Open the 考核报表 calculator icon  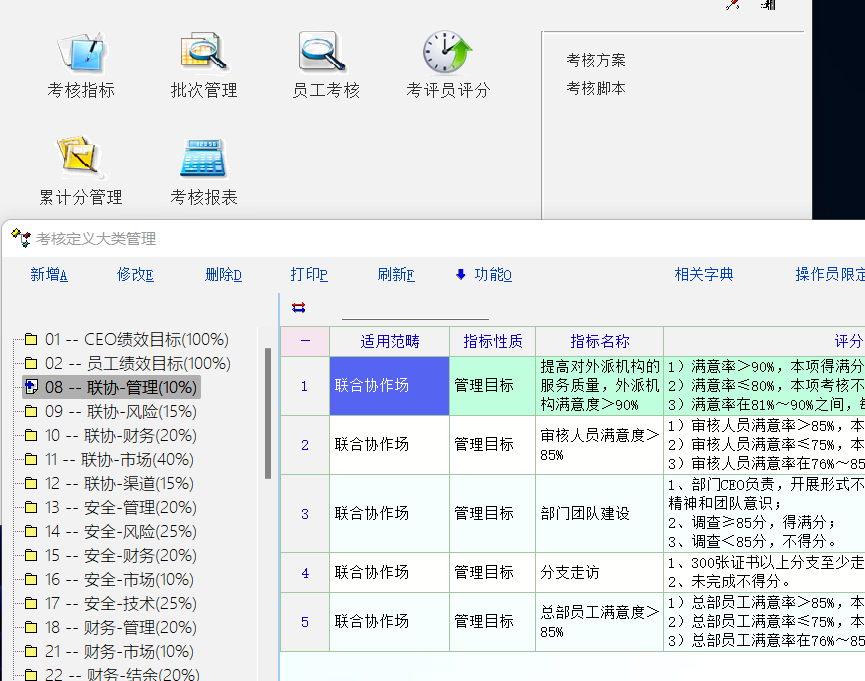tap(204, 158)
